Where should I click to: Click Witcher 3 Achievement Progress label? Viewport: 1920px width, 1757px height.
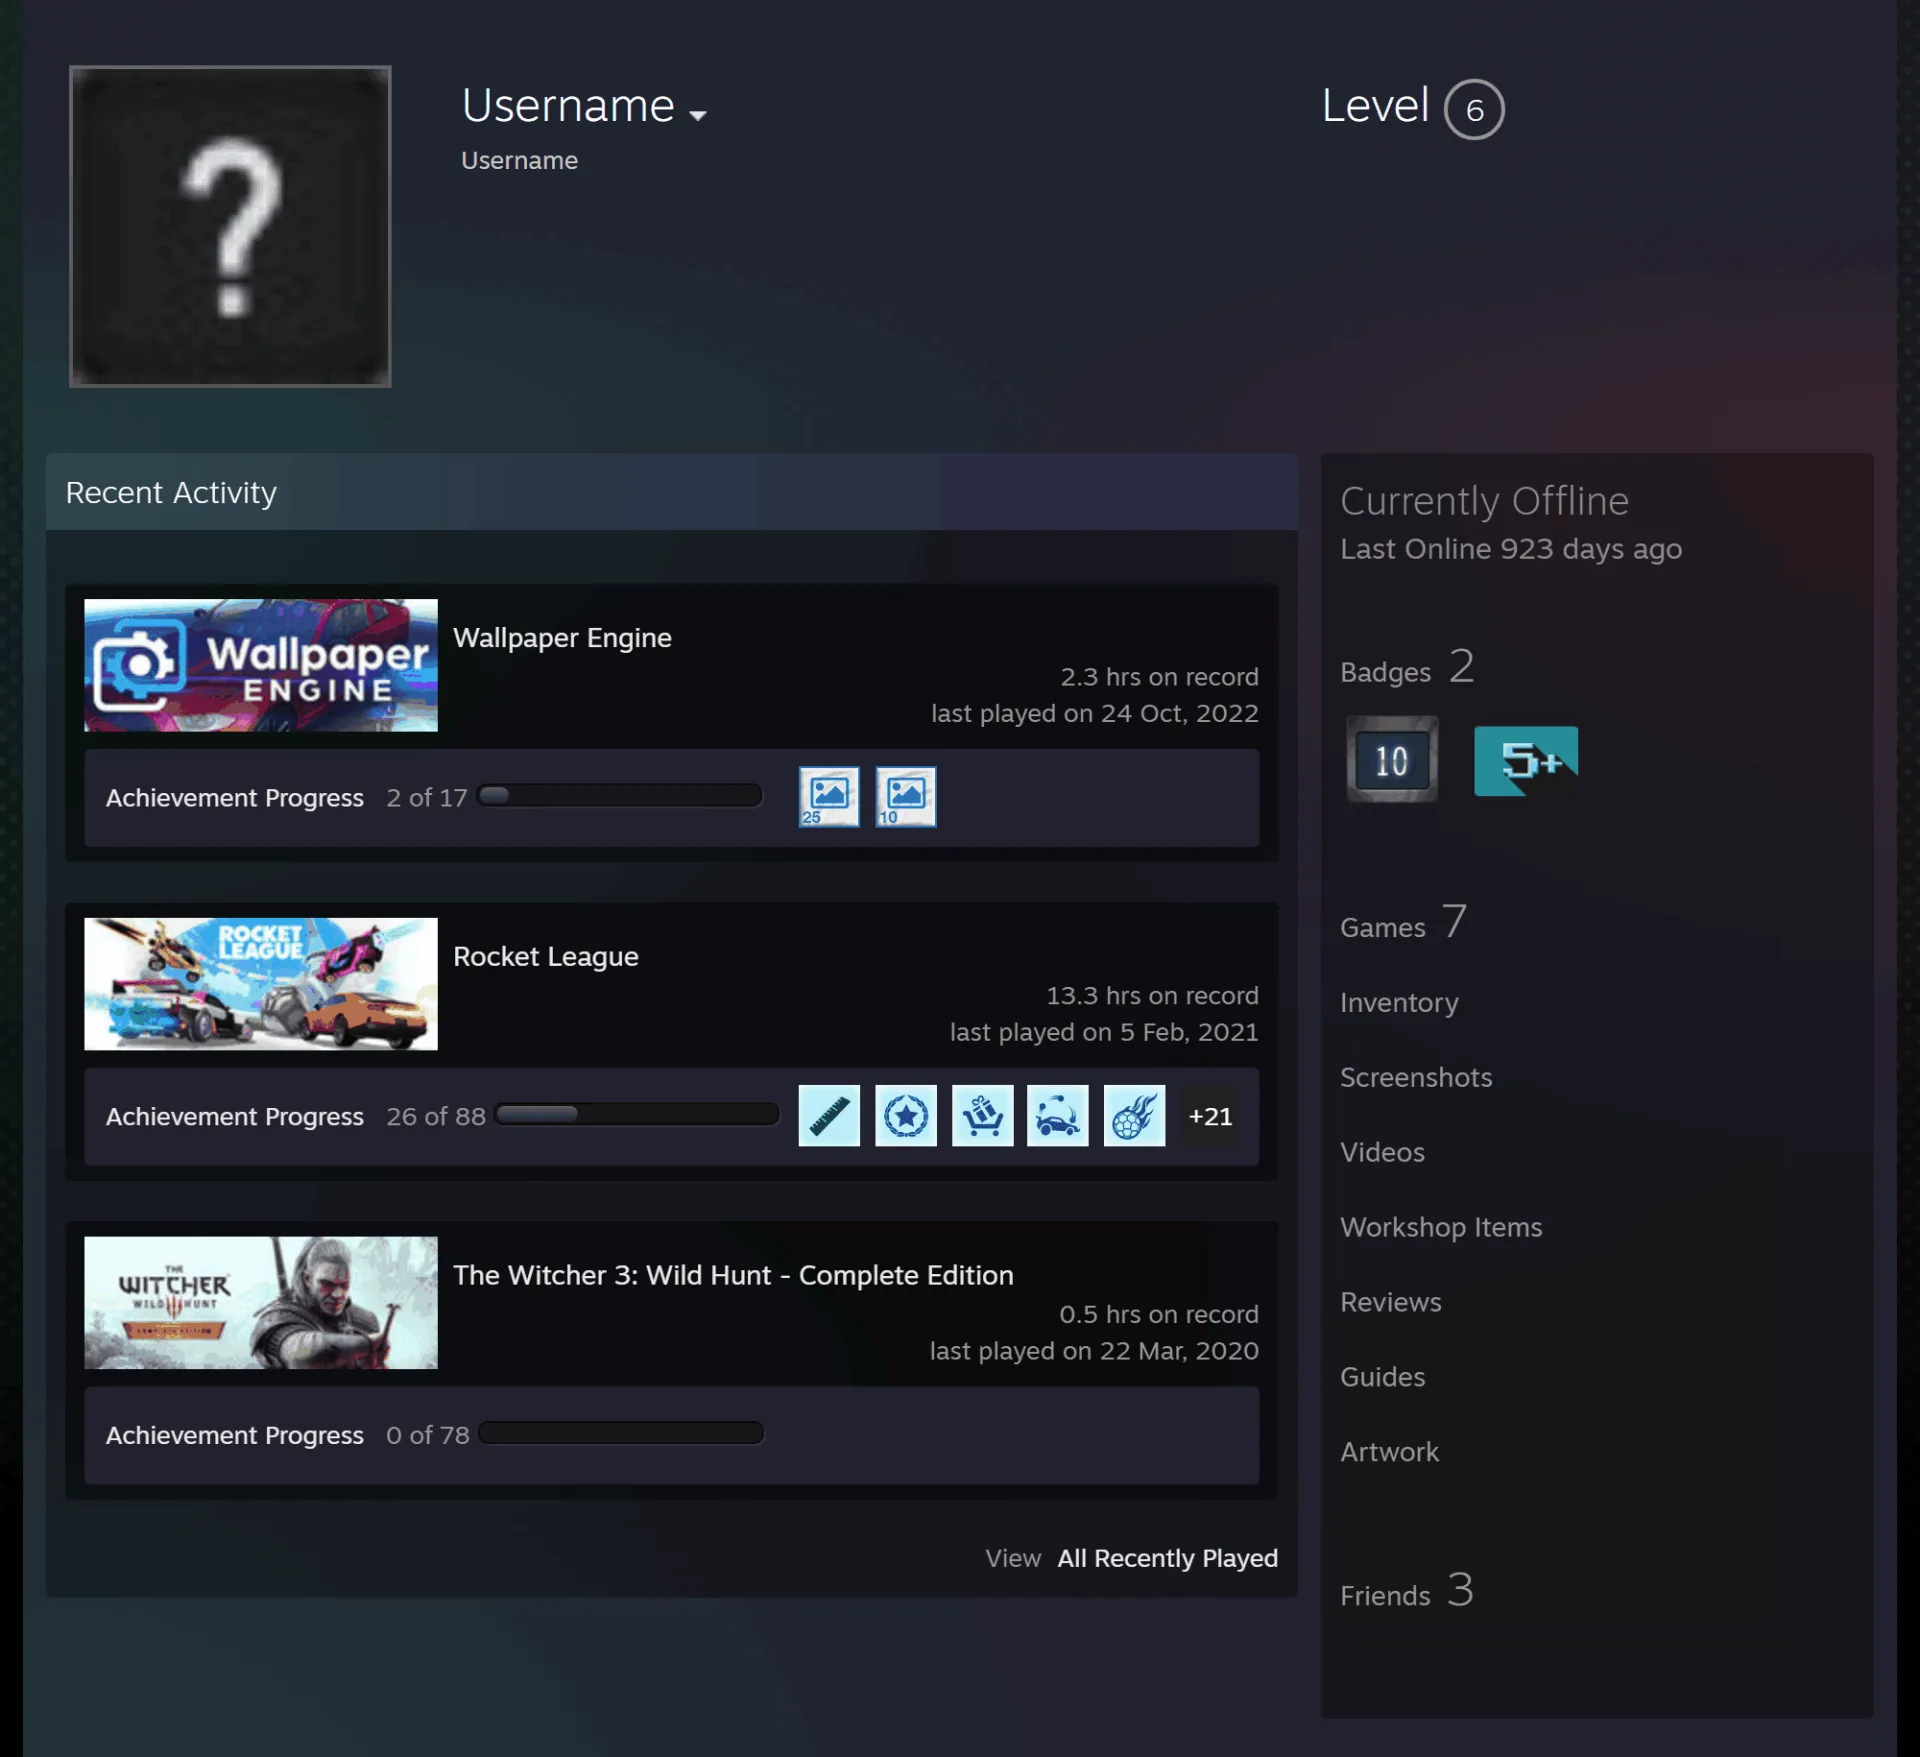click(235, 1436)
